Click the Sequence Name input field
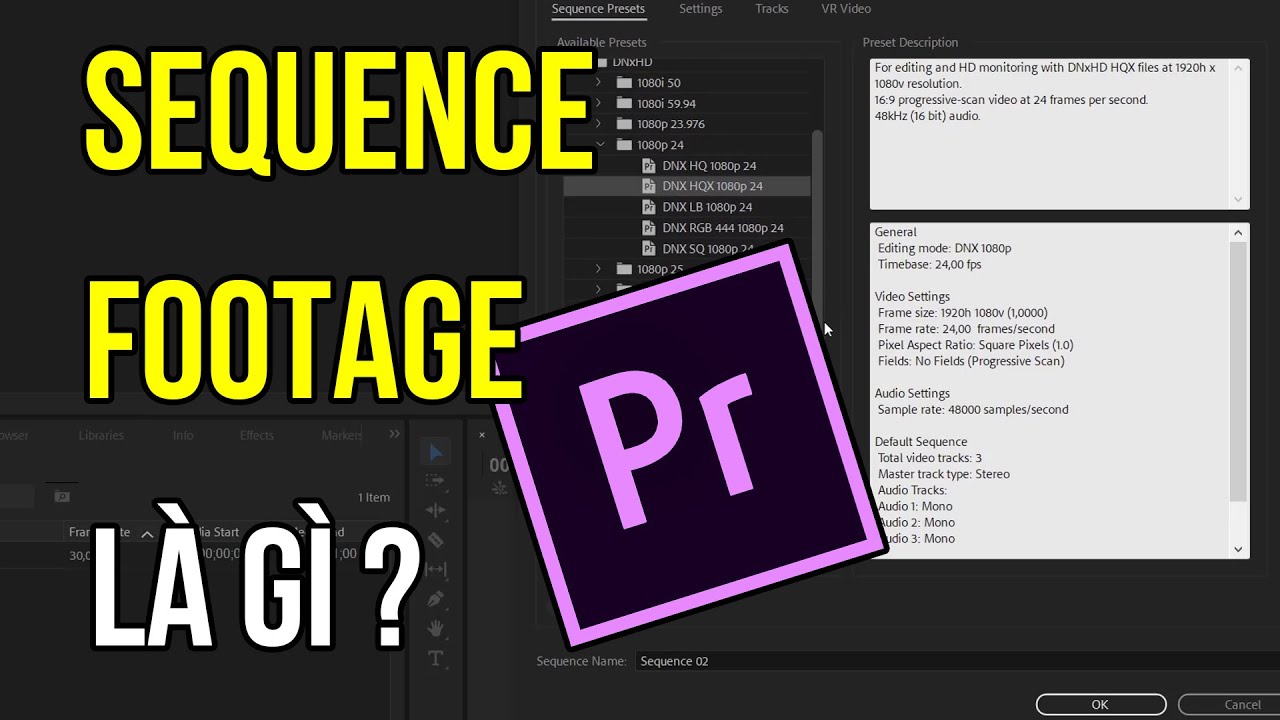This screenshot has height=720, width=1280. [x=957, y=661]
